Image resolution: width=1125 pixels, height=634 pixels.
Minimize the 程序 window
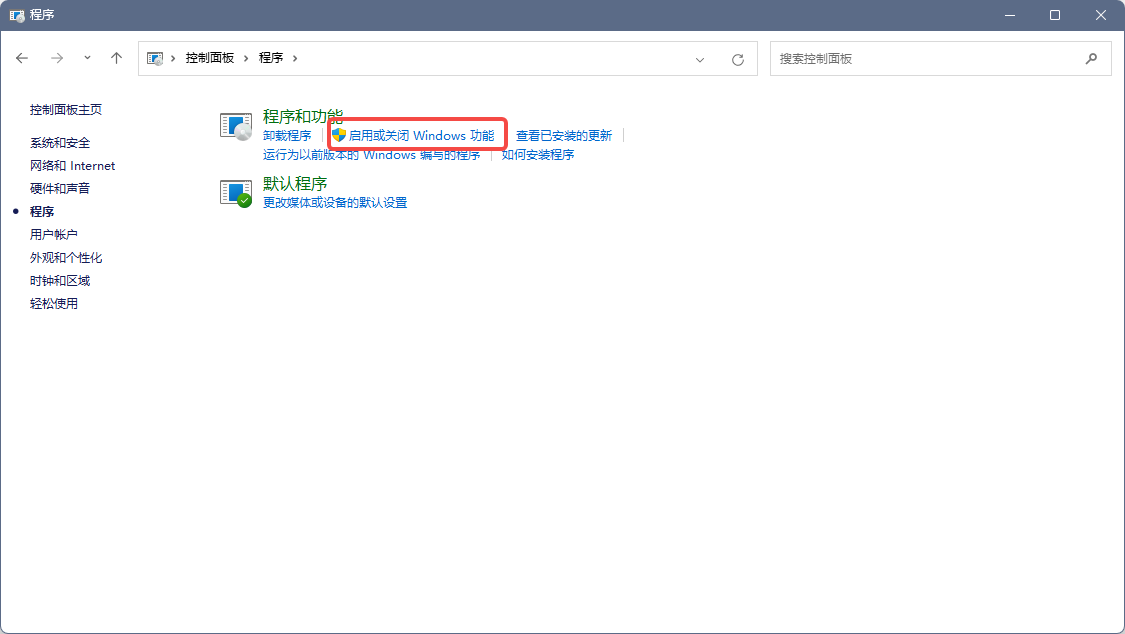point(1009,15)
